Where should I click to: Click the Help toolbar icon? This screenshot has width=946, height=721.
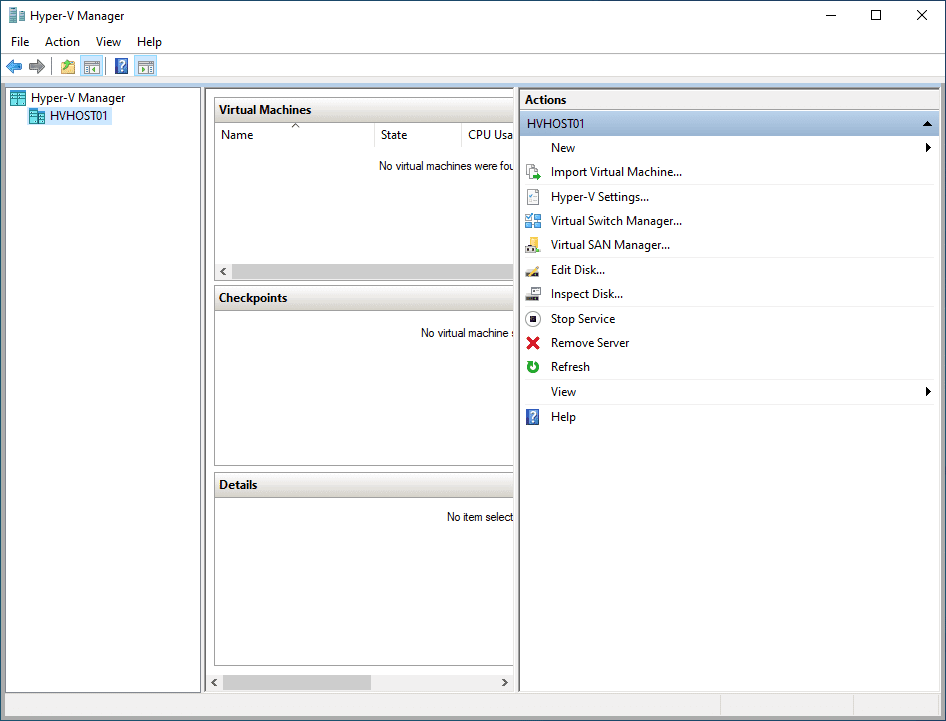121,66
